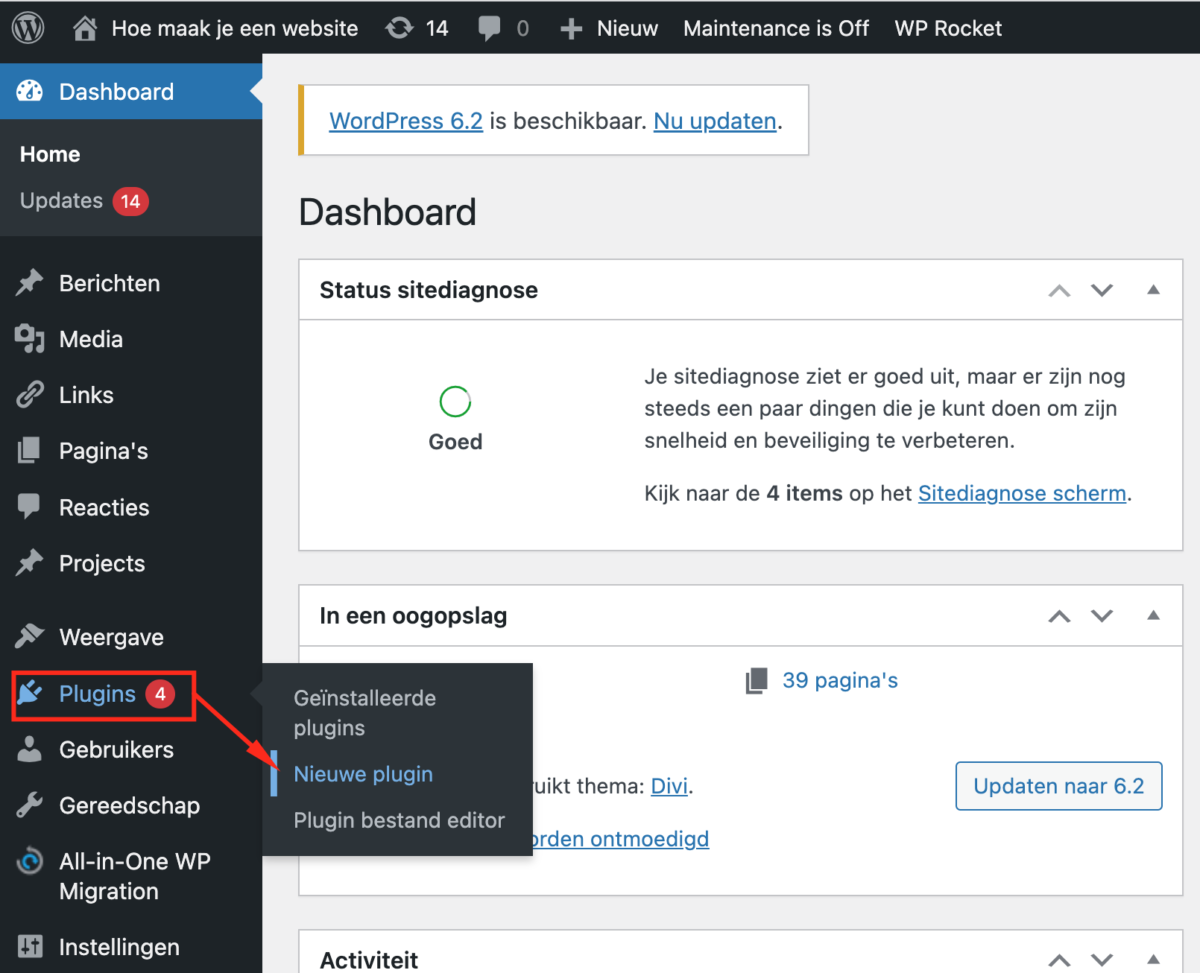Open comments speech bubble icon
Viewport: 1200px width, 973px height.
pos(490,28)
